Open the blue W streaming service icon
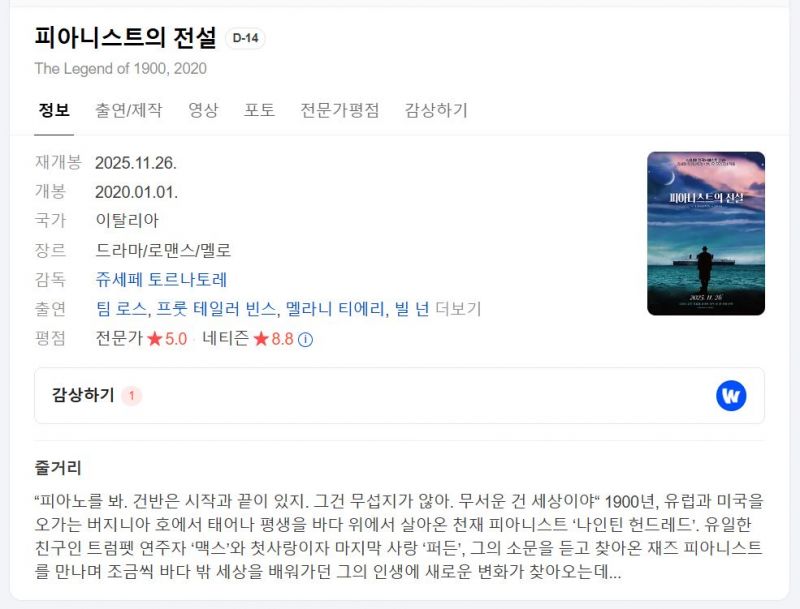 pyautogui.click(x=731, y=395)
